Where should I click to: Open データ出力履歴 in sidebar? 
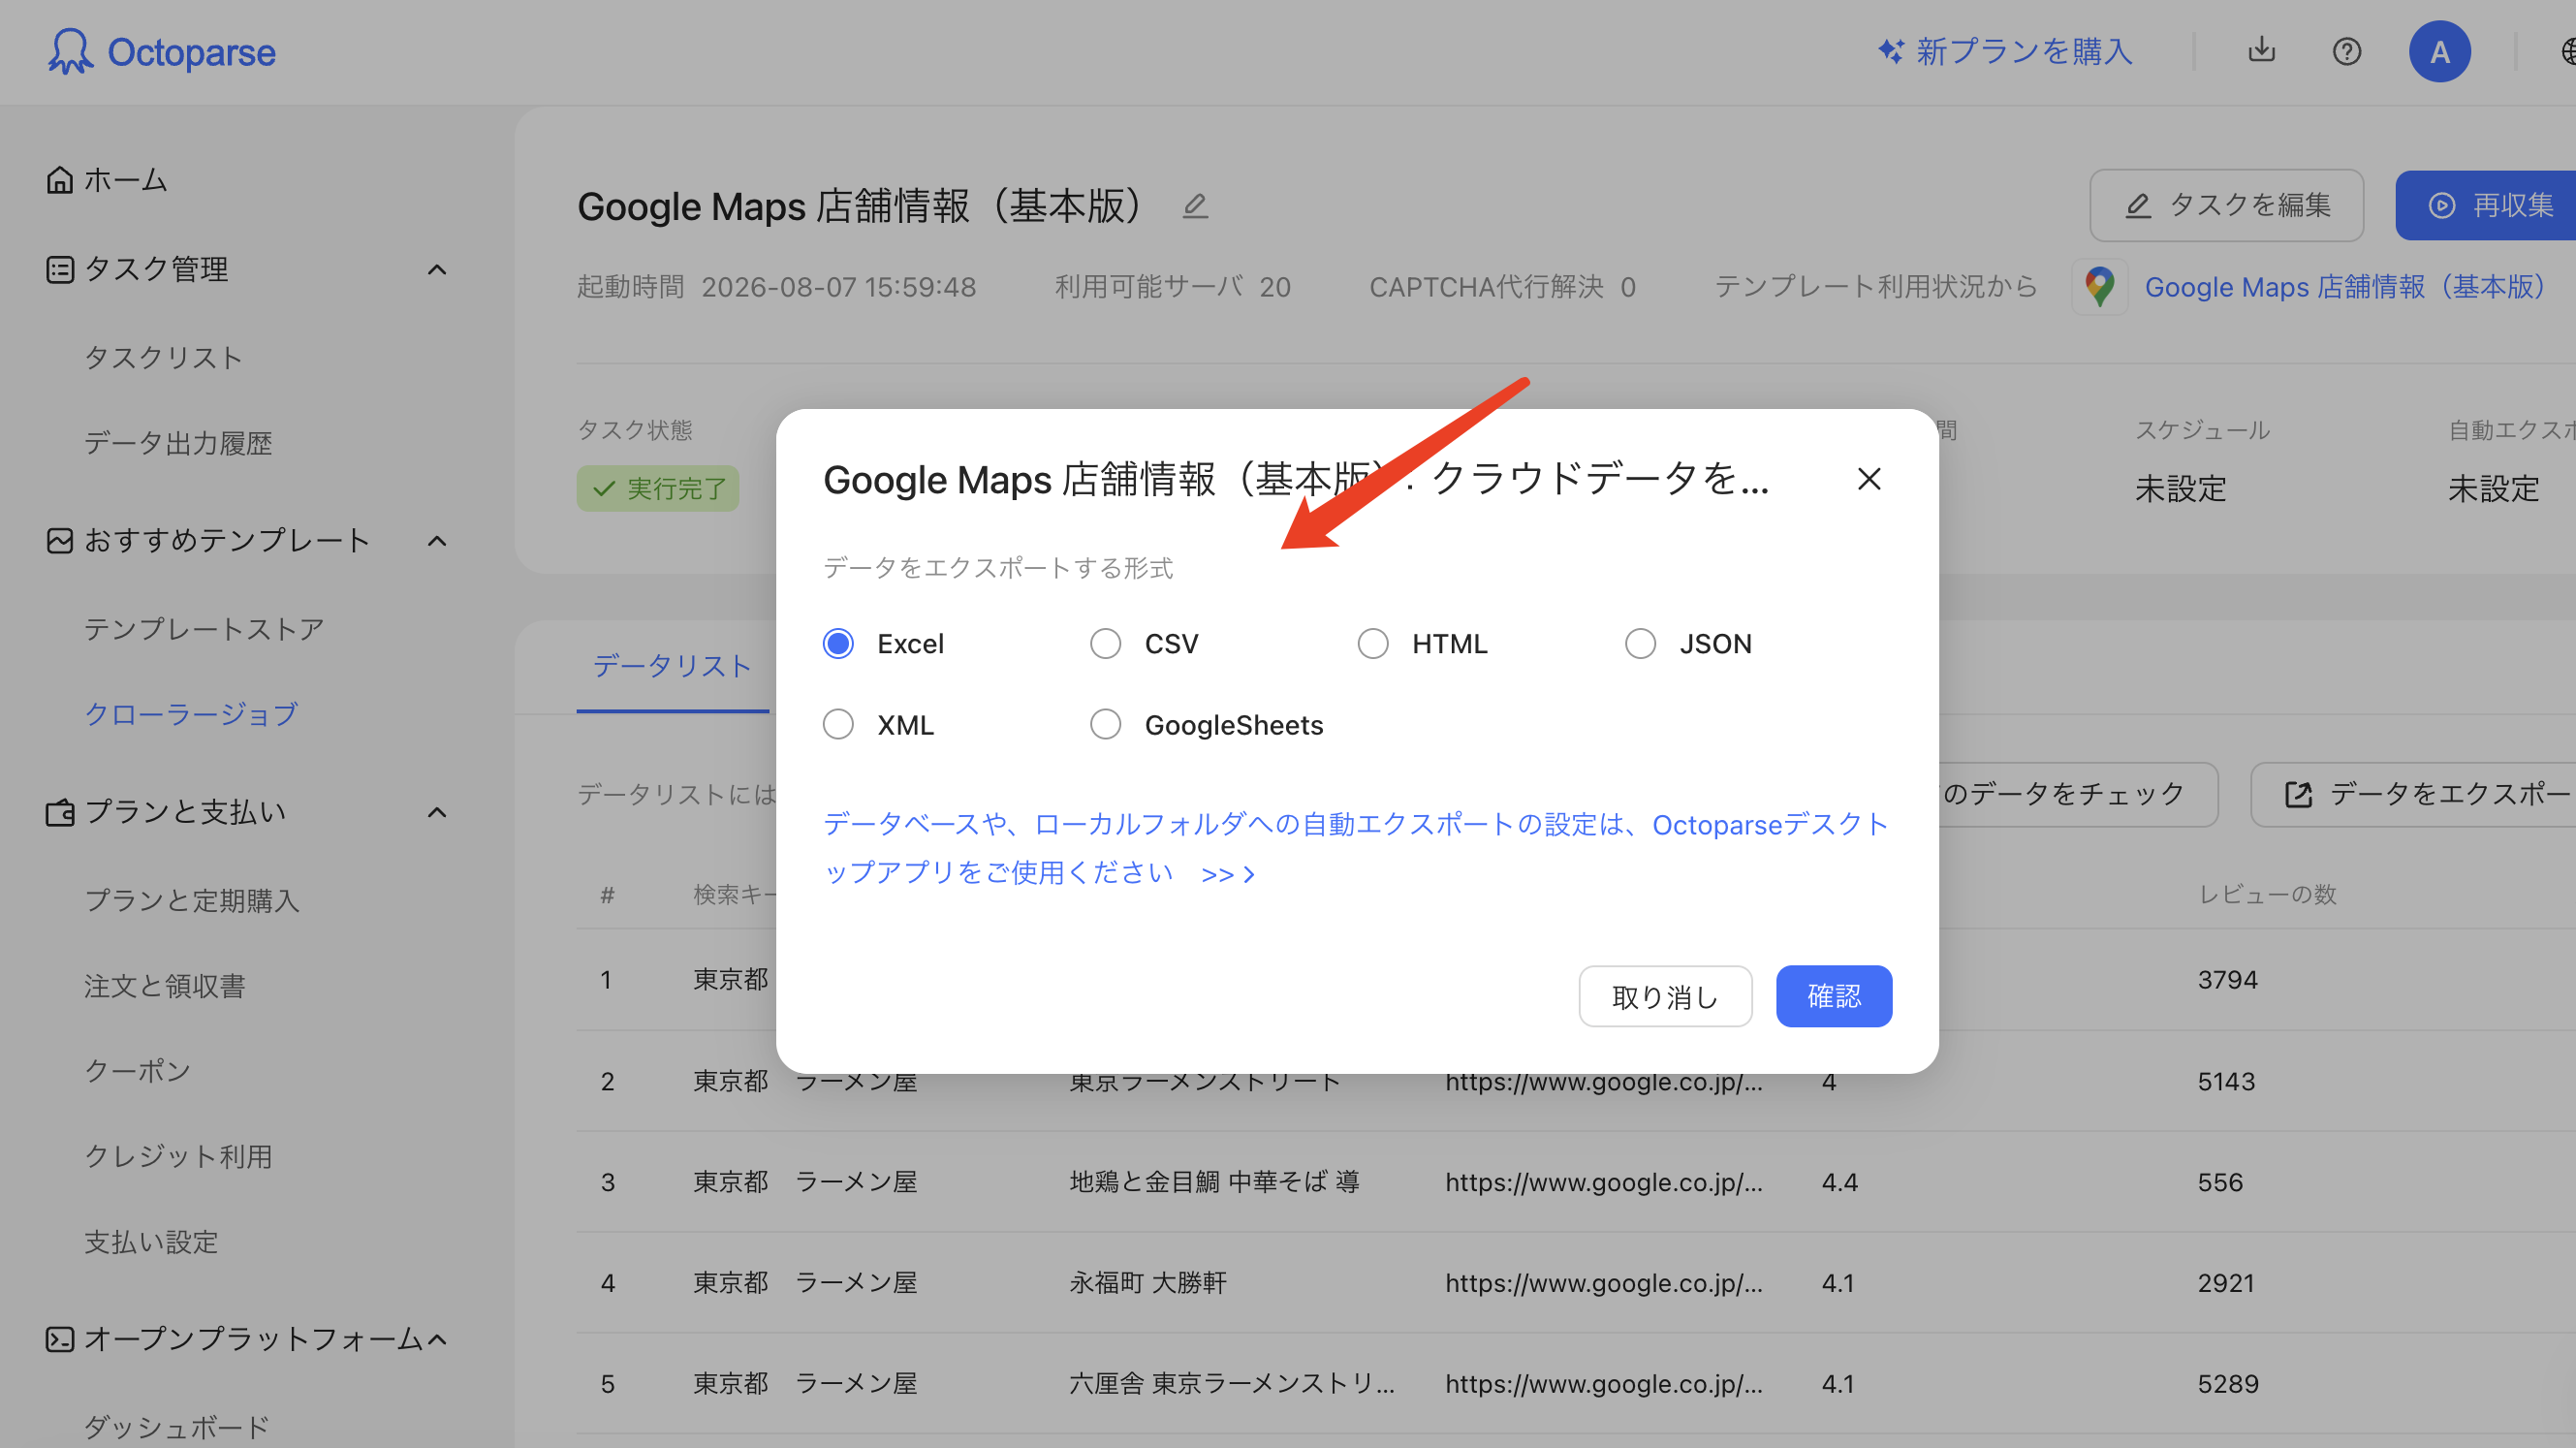(x=178, y=443)
